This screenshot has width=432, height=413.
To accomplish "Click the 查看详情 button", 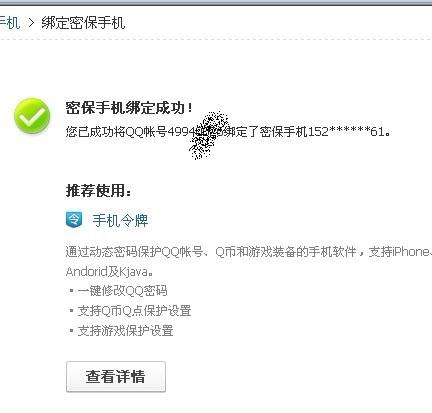I will [116, 376].
